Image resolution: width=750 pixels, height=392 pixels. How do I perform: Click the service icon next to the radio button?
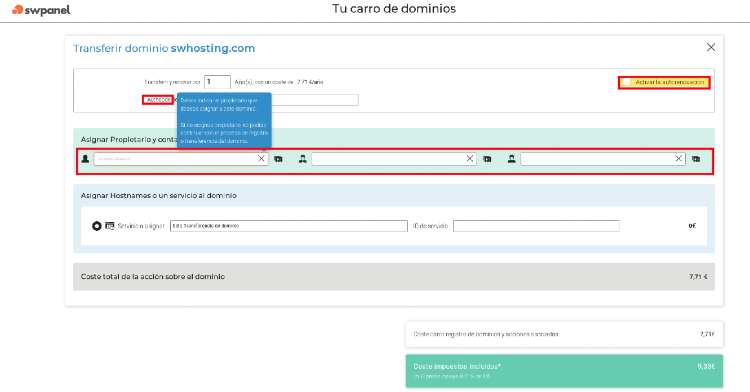(110, 226)
